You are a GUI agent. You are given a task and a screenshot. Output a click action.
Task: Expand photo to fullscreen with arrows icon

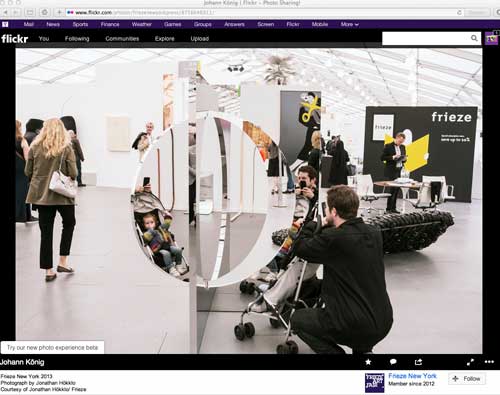470,362
